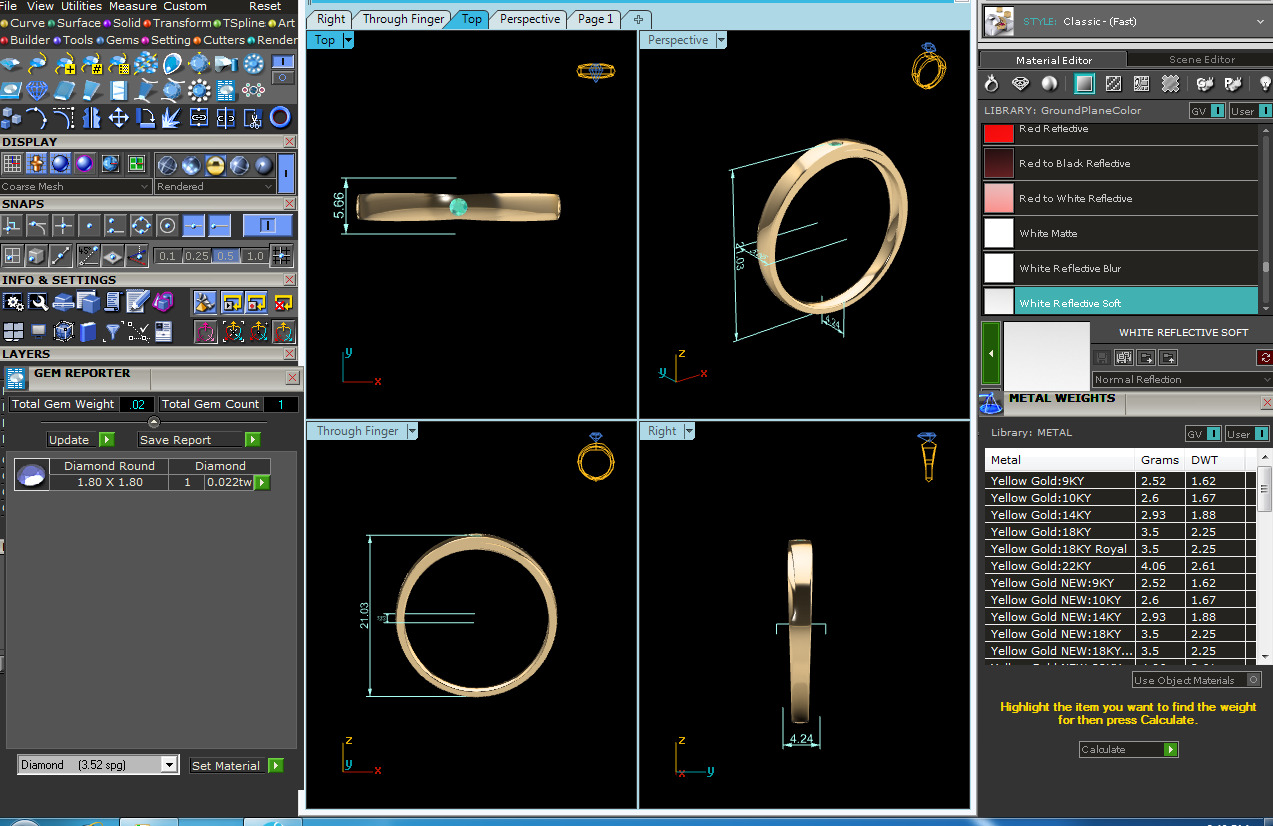Adjust the Gem Reporter slider handle
This screenshot has width=1273, height=826.
click(x=153, y=422)
